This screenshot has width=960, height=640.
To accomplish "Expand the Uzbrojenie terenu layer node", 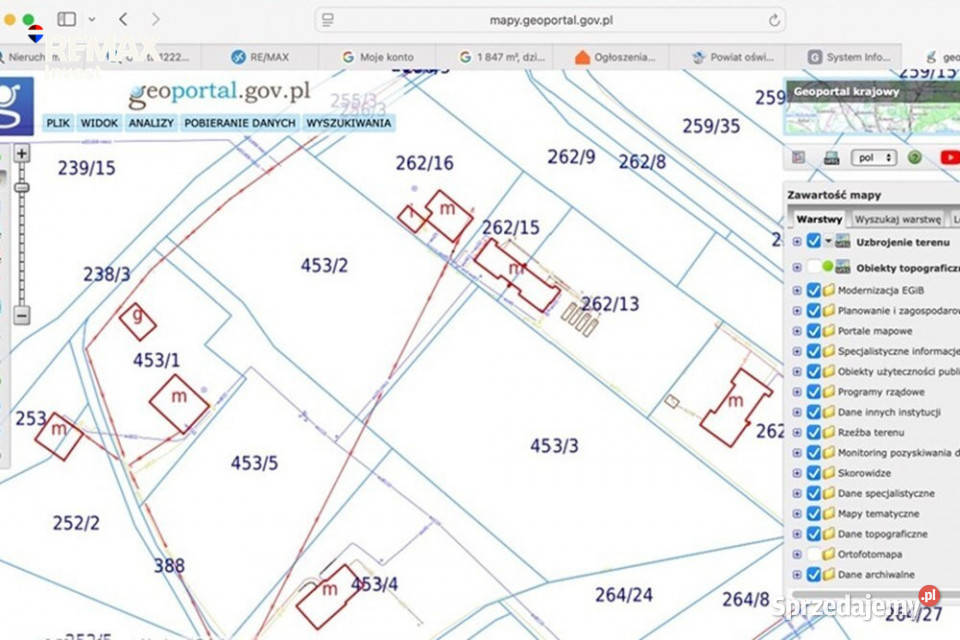I will point(797,242).
